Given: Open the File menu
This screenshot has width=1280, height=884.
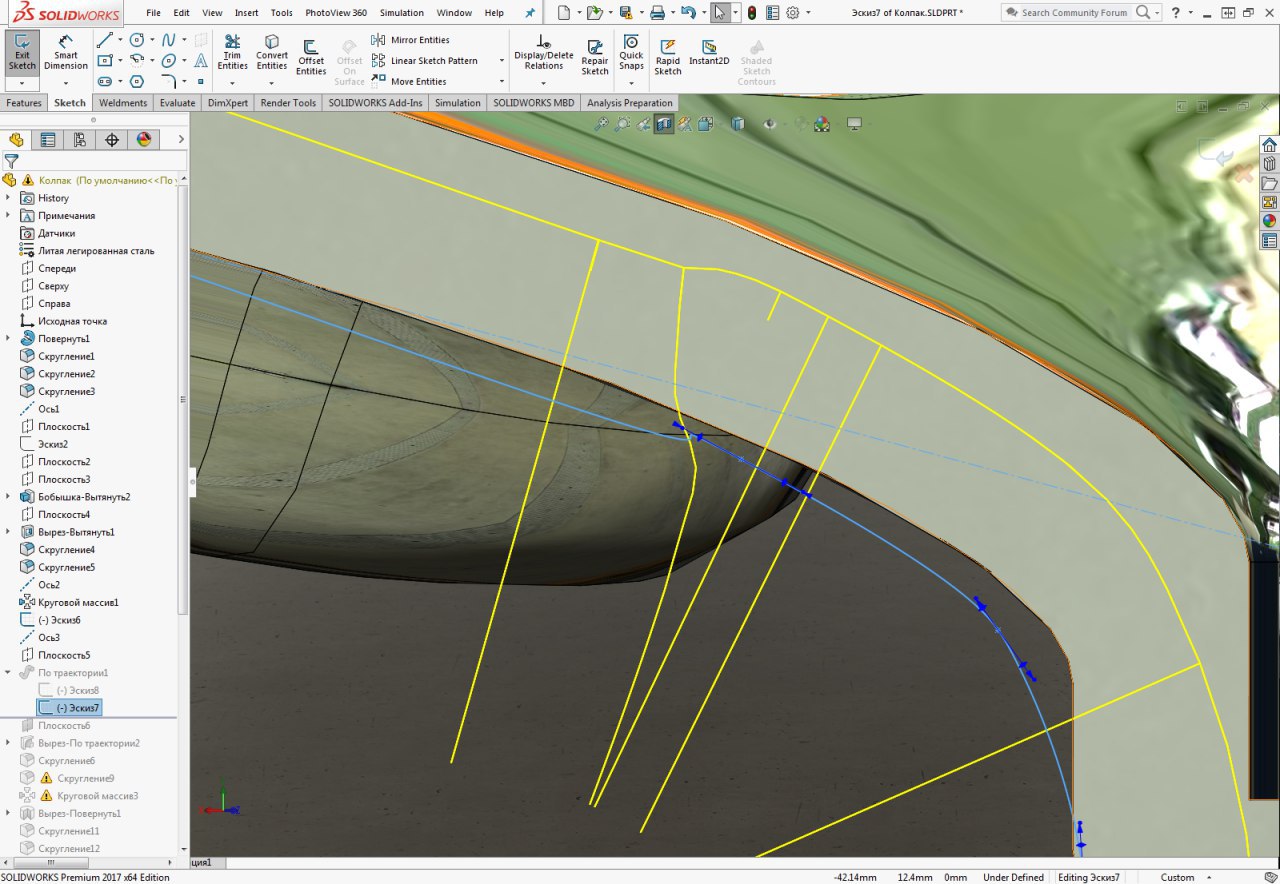Looking at the screenshot, I should [x=153, y=13].
